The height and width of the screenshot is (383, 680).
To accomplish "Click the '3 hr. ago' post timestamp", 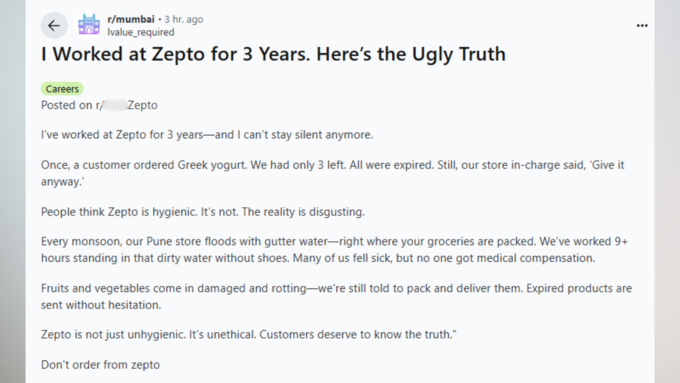I will (x=183, y=19).
